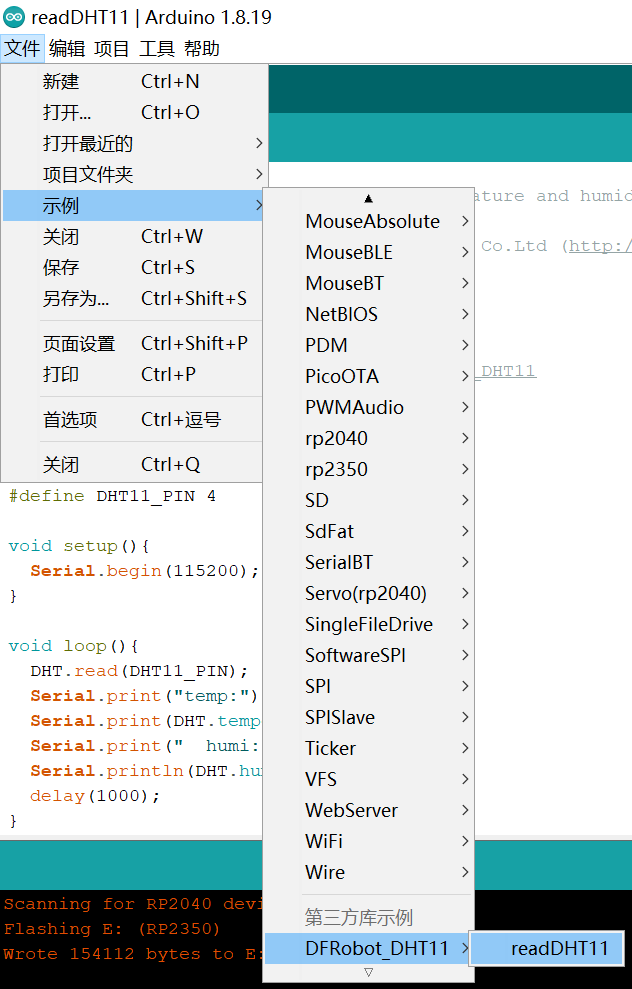Expand the SingleFileDrive examples
632x989 pixels.
[368, 624]
